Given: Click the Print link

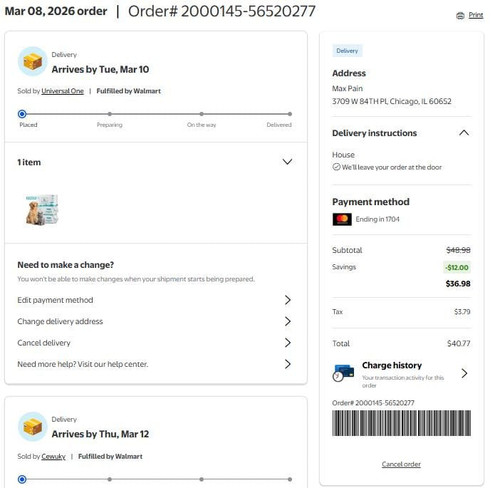Looking at the screenshot, I should coord(476,15).
